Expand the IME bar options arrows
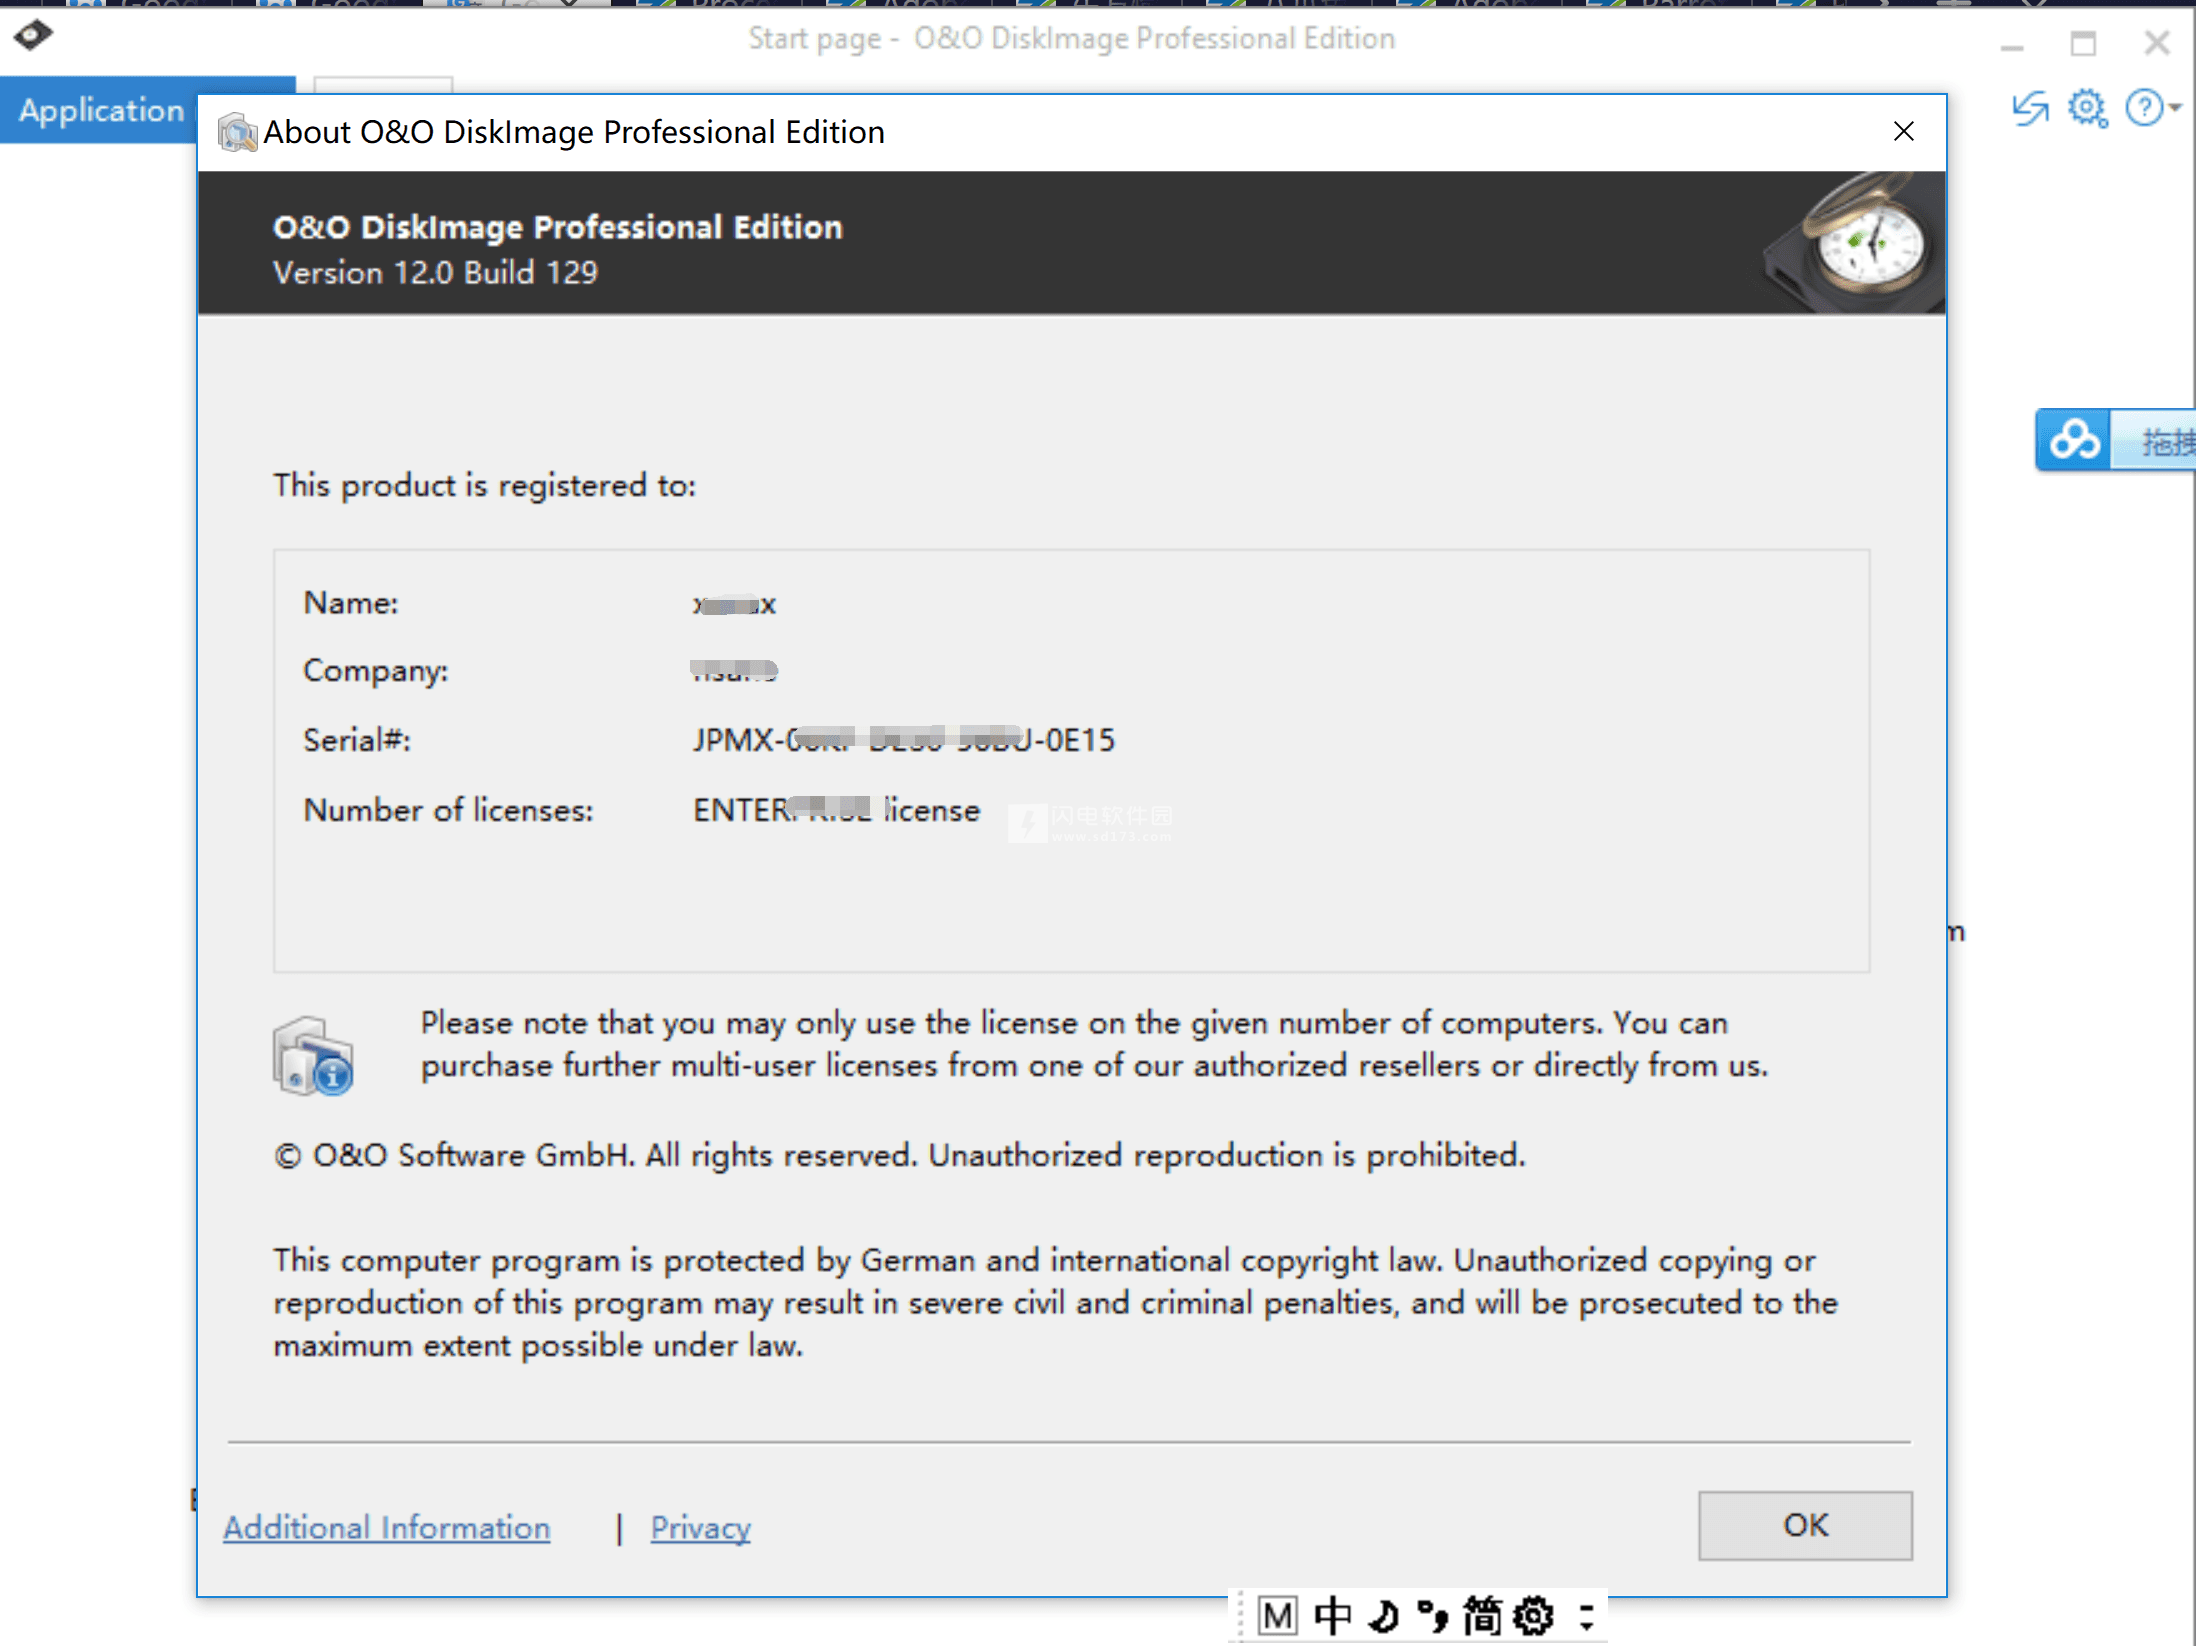 (x=1586, y=1617)
